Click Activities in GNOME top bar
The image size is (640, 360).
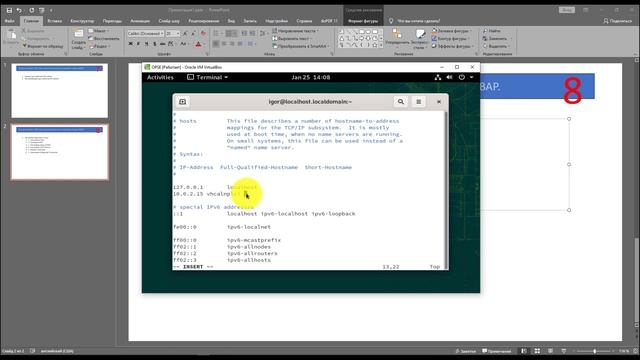[160, 77]
